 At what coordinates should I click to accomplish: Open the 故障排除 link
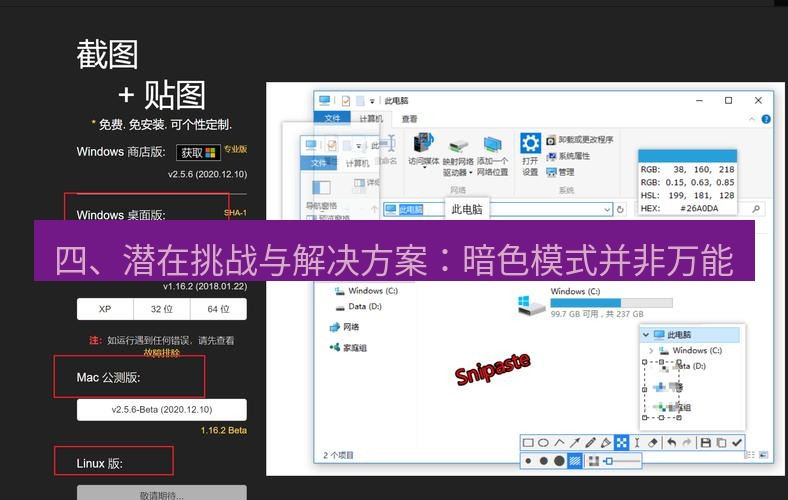coord(162,353)
